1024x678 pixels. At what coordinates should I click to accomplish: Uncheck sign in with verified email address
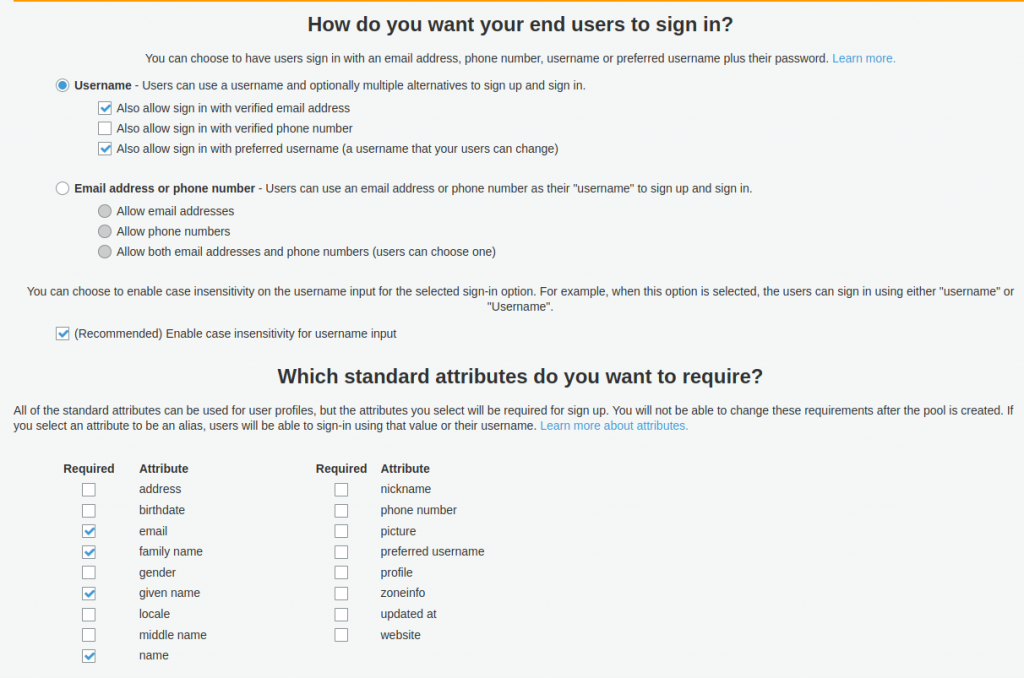click(105, 107)
